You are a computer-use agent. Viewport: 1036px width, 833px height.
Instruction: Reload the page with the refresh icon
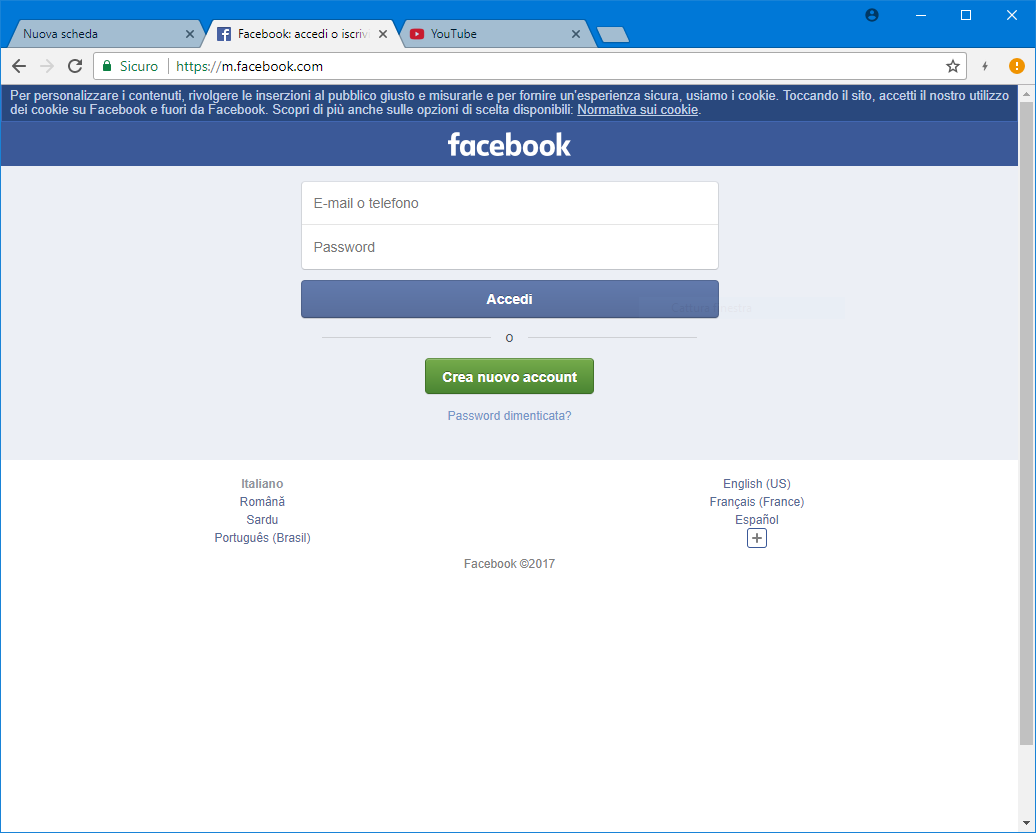click(75, 66)
